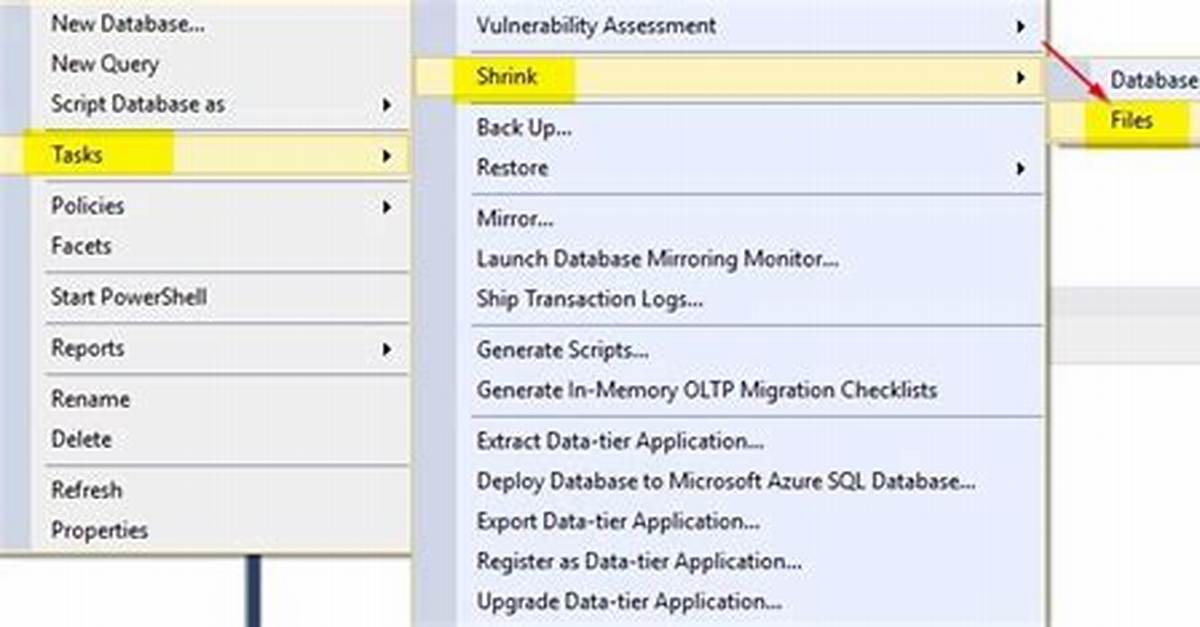Select Generate Scripts... task
This screenshot has width=1200, height=627.
(563, 350)
